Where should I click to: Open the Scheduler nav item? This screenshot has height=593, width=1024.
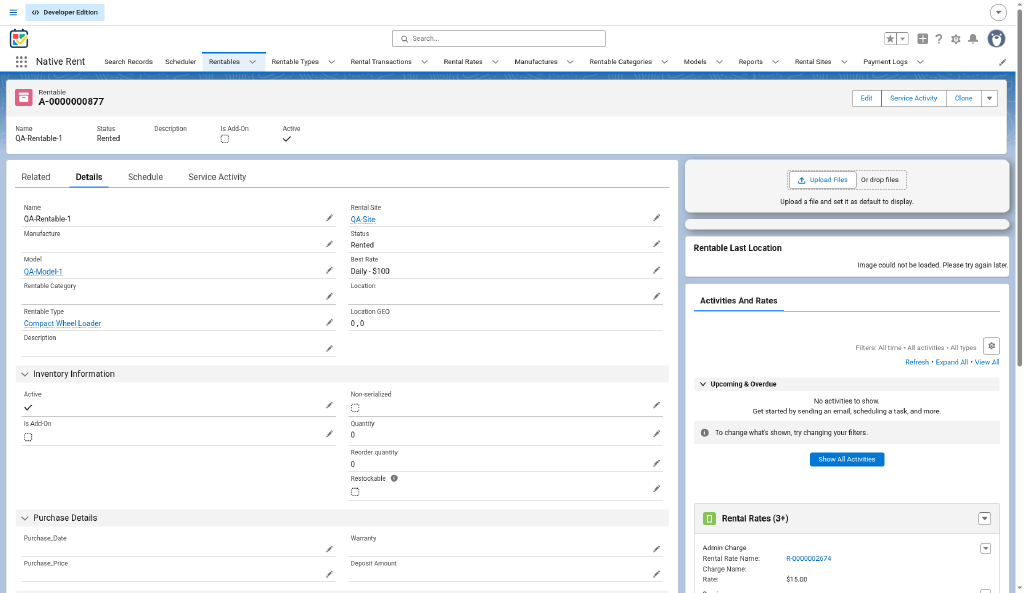tap(180, 62)
